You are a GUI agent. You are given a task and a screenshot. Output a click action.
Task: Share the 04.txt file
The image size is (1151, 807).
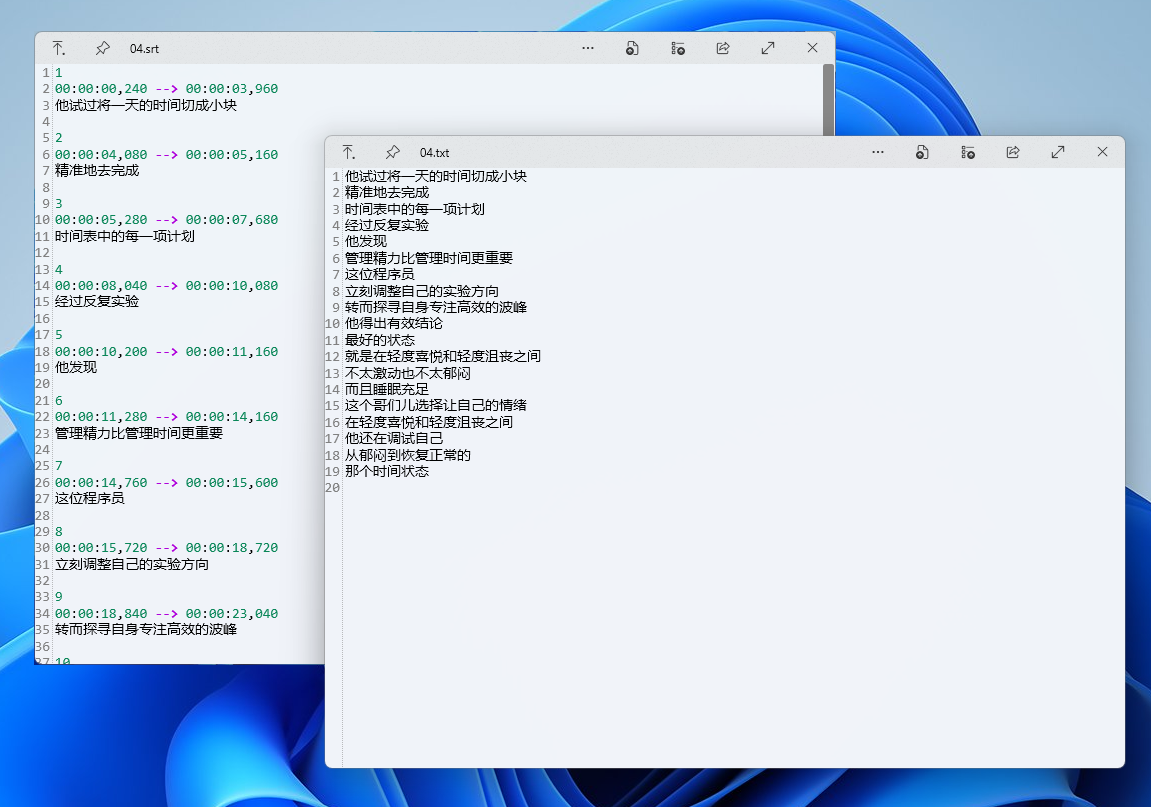click(x=1013, y=152)
